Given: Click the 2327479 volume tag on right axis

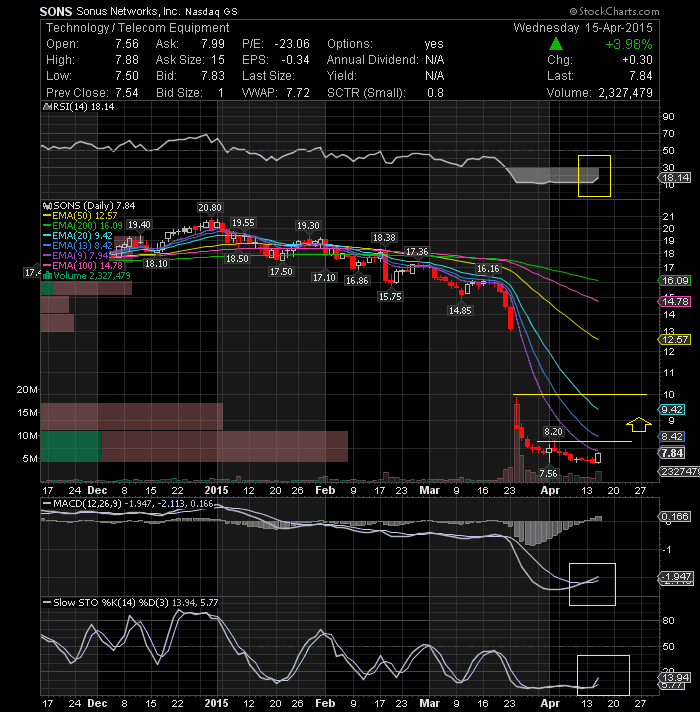Looking at the screenshot, I should 680,472.
